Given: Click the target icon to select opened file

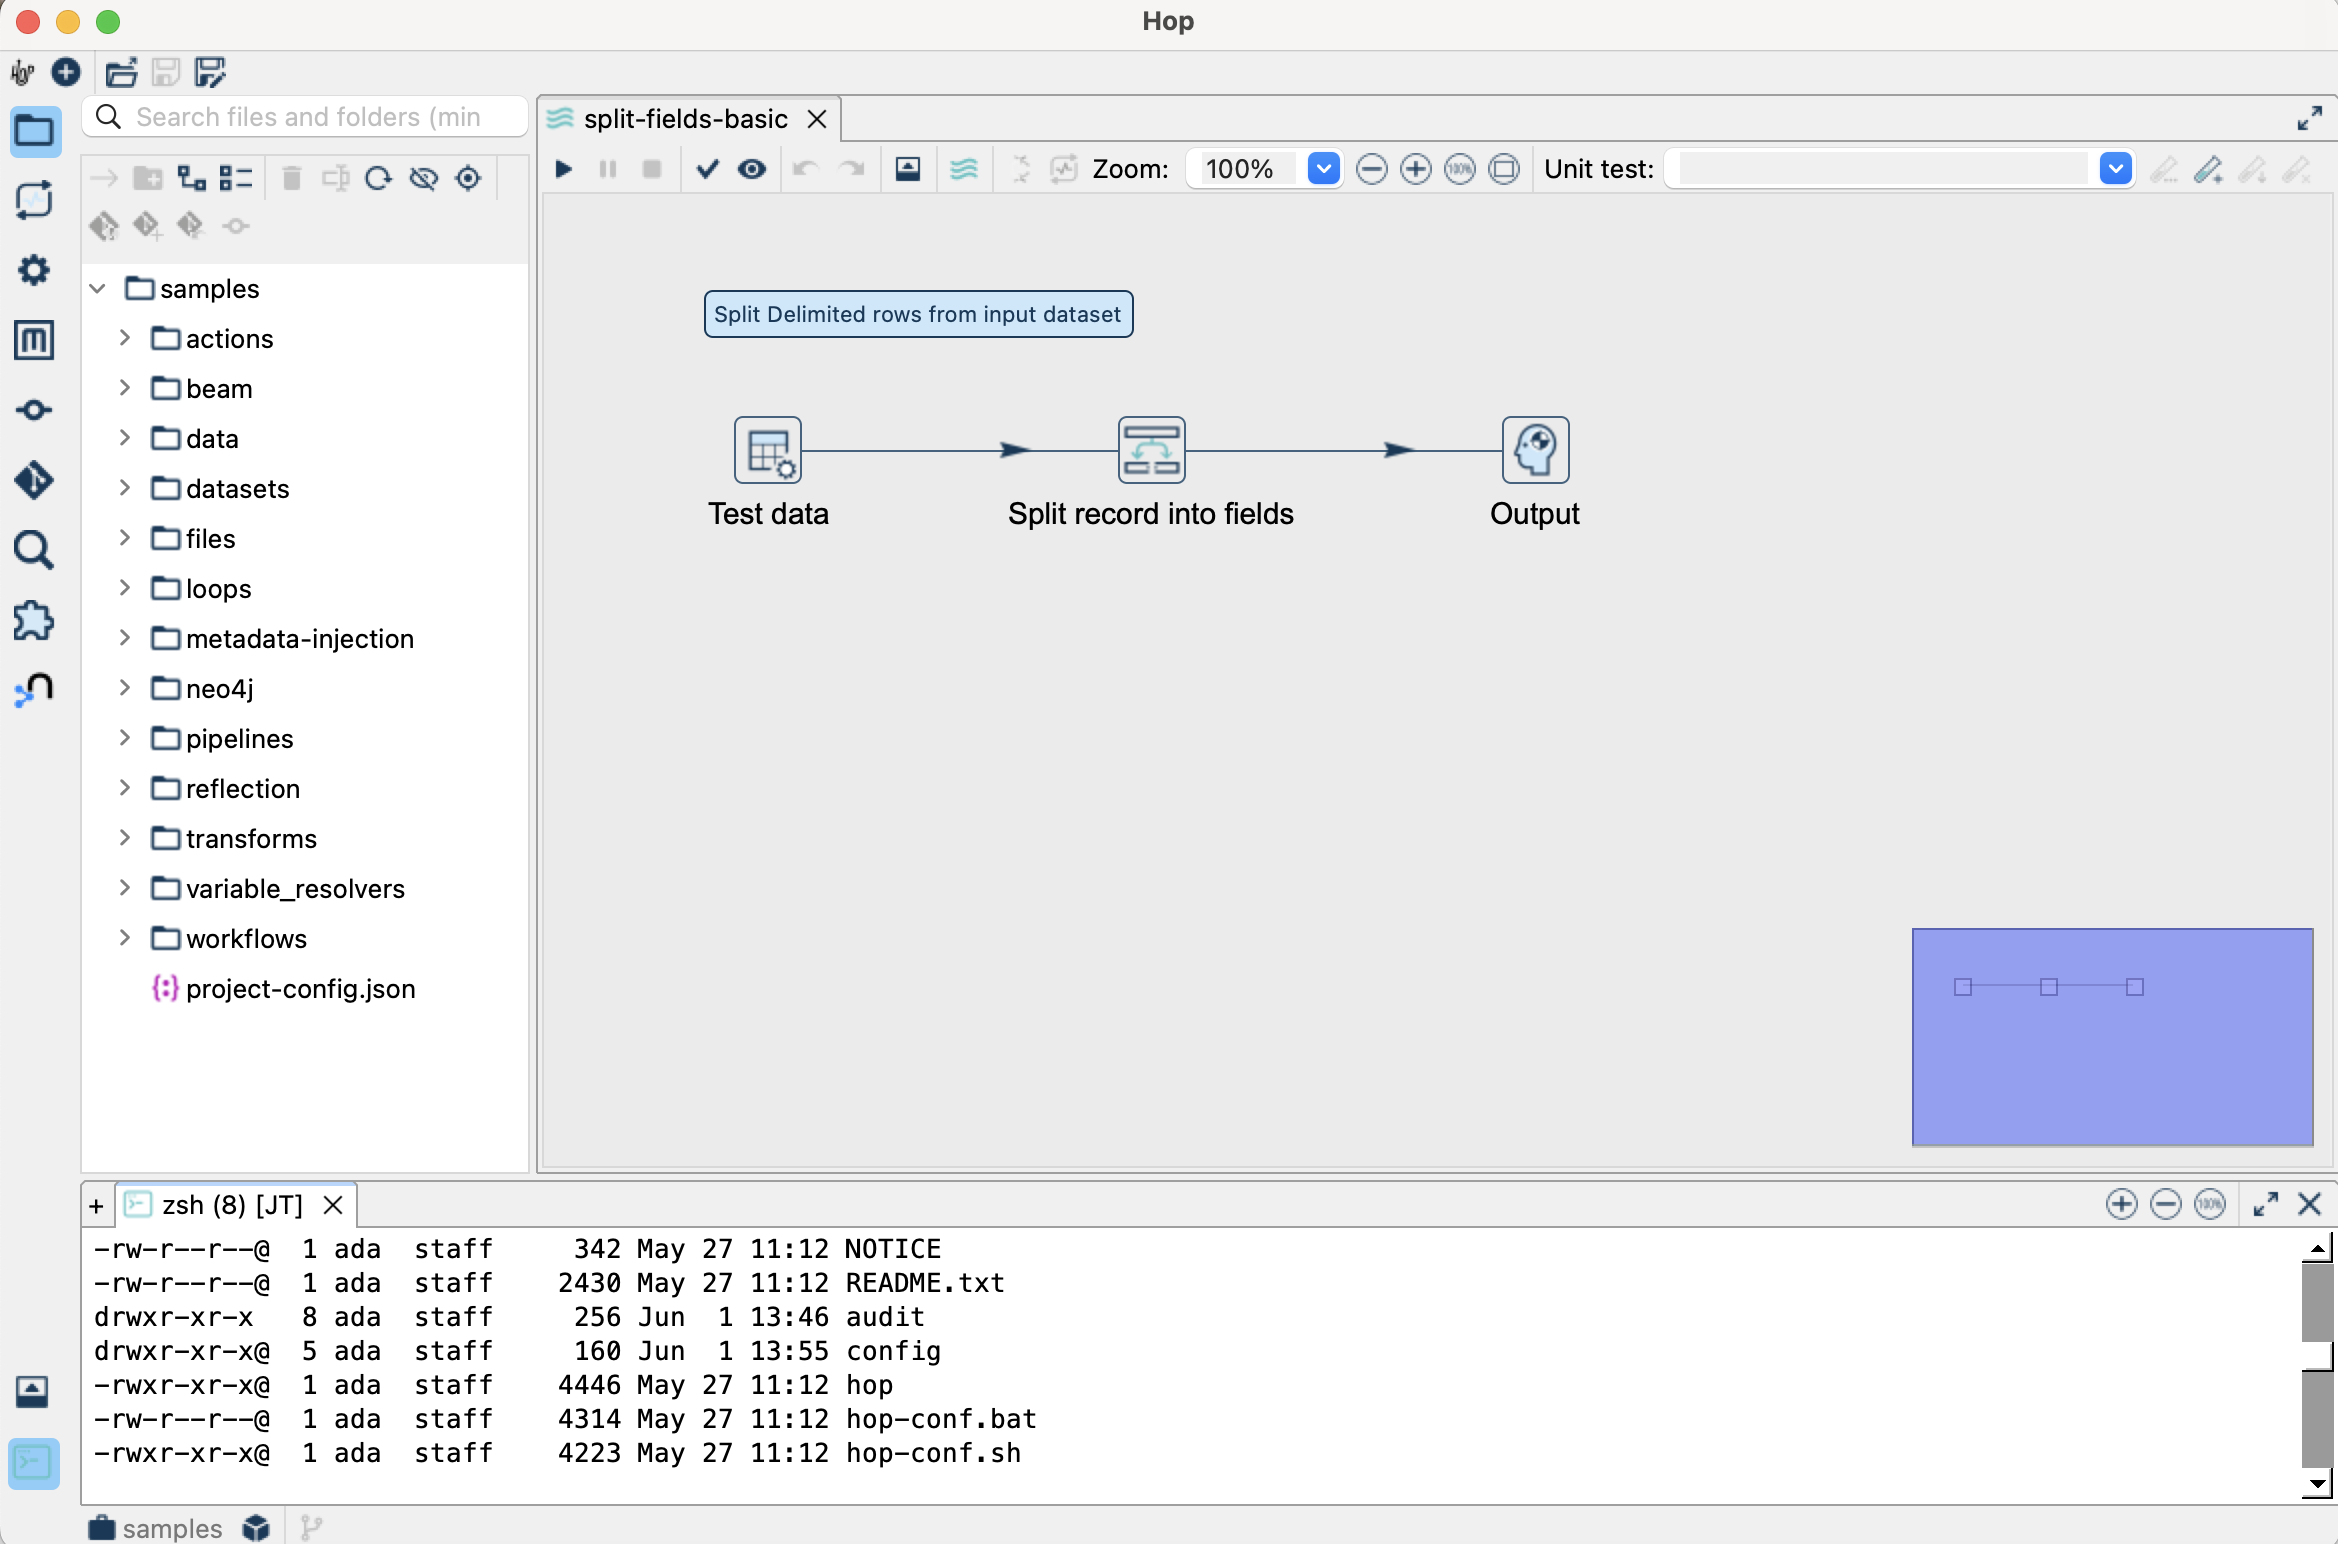Looking at the screenshot, I should pyautogui.click(x=468, y=178).
